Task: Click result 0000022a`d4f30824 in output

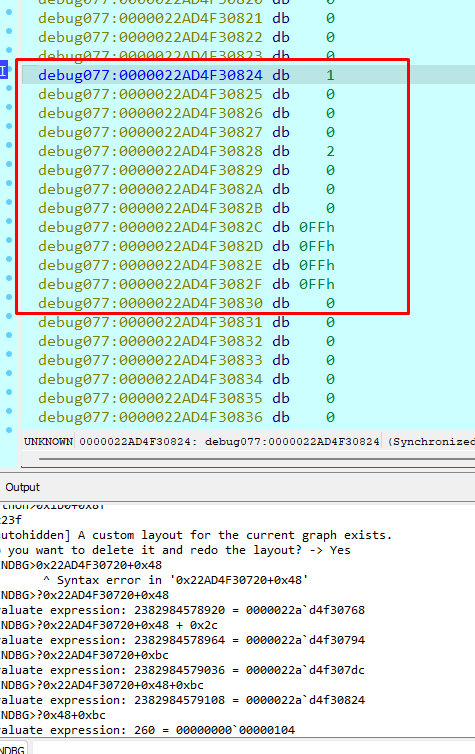Action: 305,700
